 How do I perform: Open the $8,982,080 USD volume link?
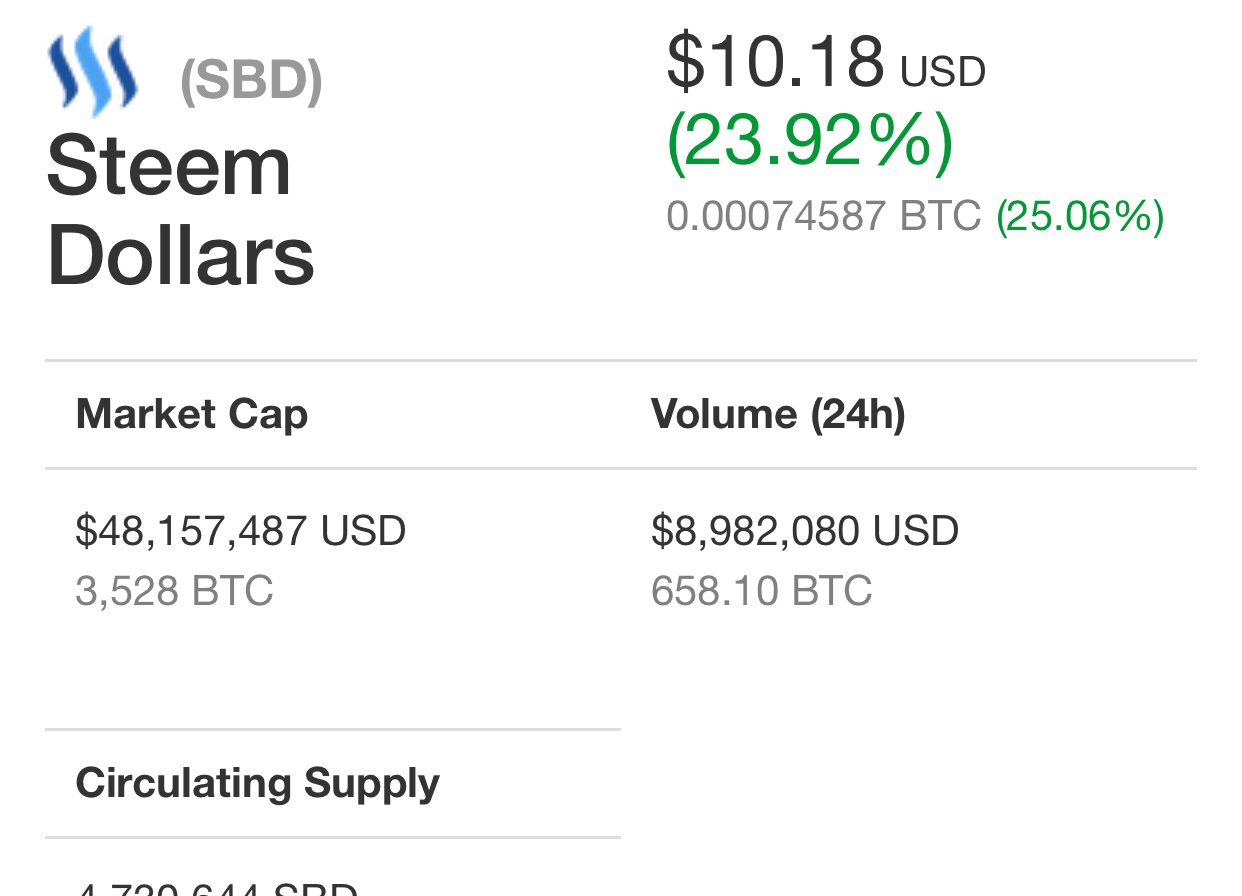[805, 531]
